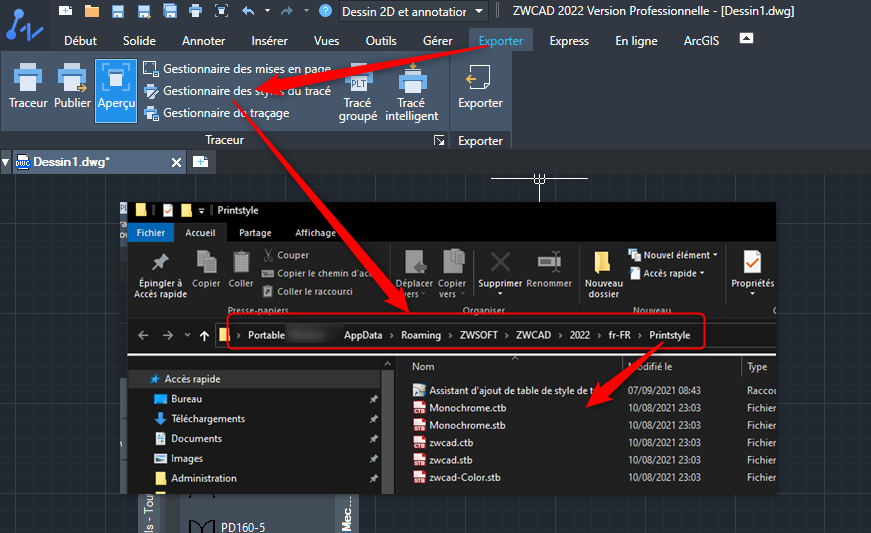
Task: Click Coller le raccourci in Explorer
Action: point(307,291)
